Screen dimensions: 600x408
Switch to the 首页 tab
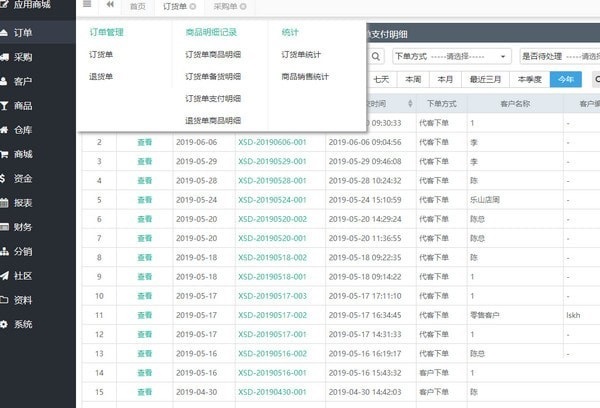[138, 7]
